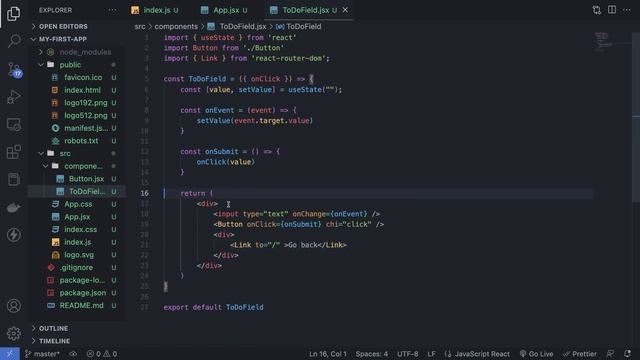This screenshot has height=360, width=640.
Task: Click the components breadcrumb
Action: pyautogui.click(x=176, y=27)
